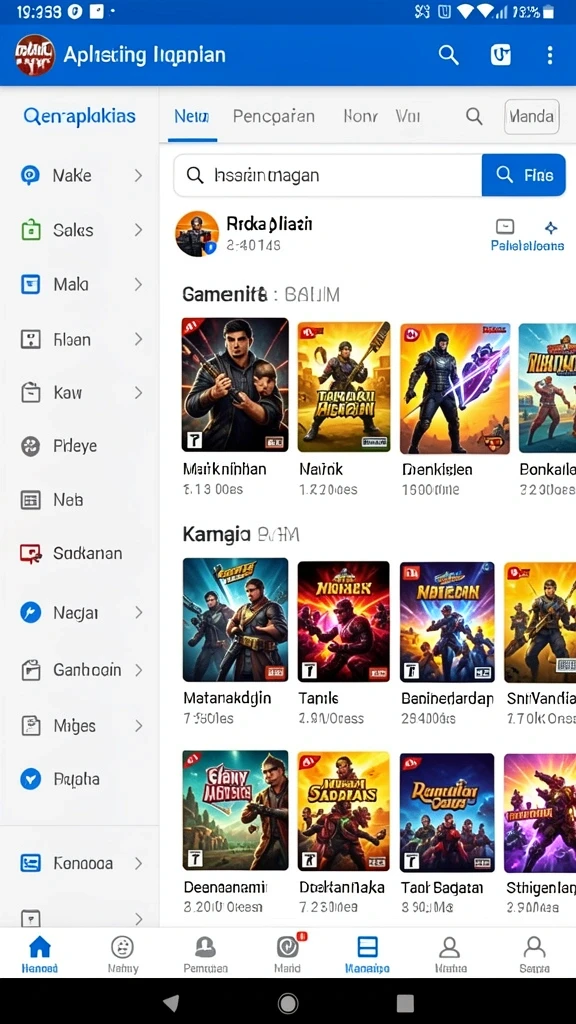Open the Naiırk game thumbnail
The width and height of the screenshot is (576, 1024).
(x=344, y=386)
